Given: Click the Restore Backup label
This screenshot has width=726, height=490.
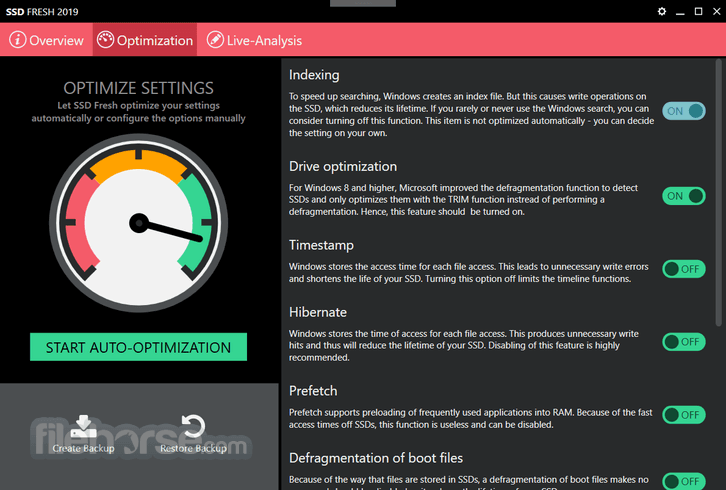Looking at the screenshot, I should 193,448.
